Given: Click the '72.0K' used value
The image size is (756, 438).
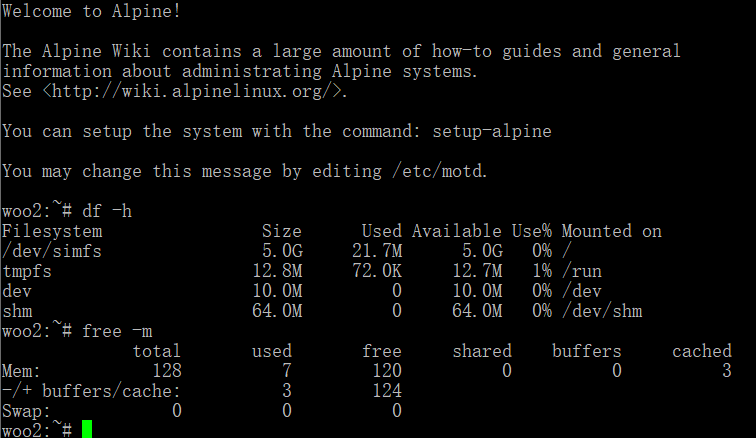Looking at the screenshot, I should [377, 271].
